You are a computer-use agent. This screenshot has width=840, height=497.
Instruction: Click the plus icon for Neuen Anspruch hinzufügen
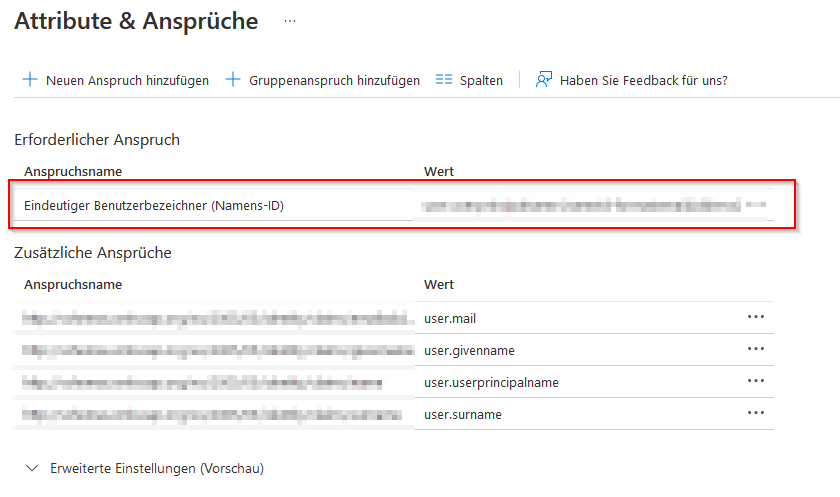coord(30,80)
